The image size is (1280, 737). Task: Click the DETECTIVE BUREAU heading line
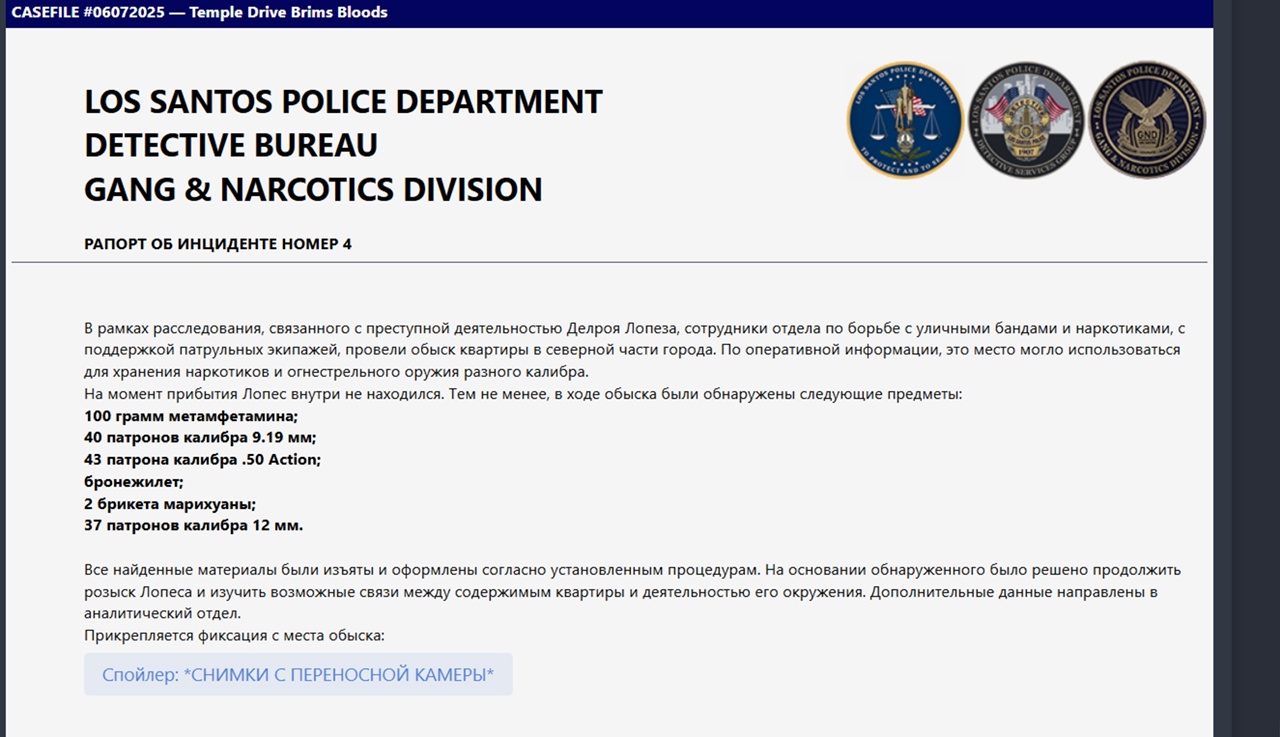pyautogui.click(x=231, y=145)
